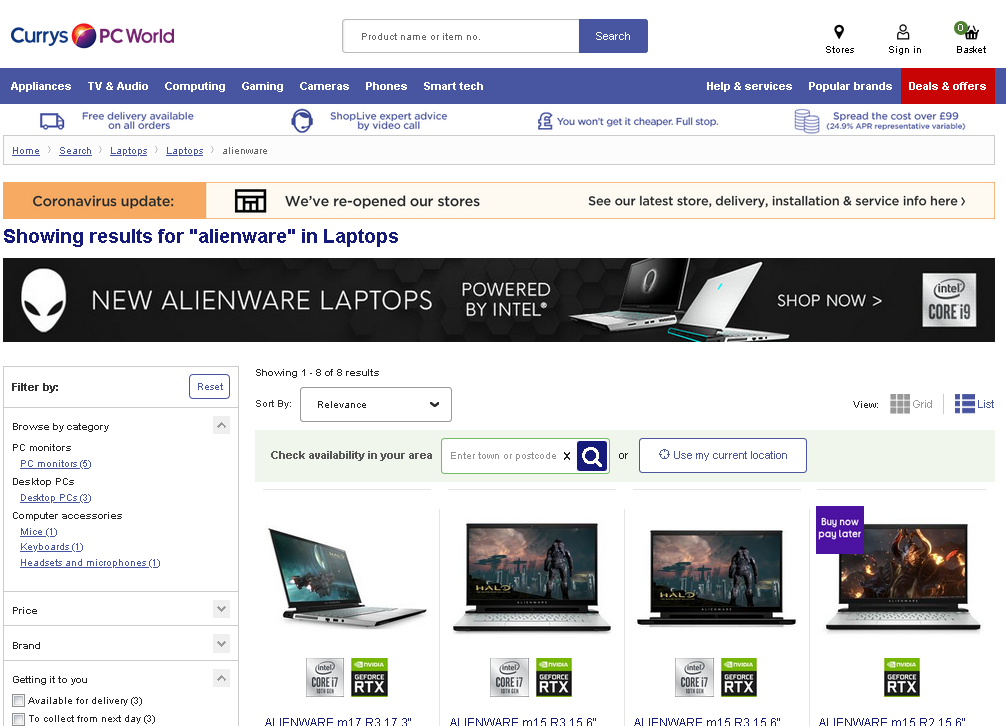Tick Available for delivery checkbox
Viewport: 1006px width, 726px height.
(19, 700)
